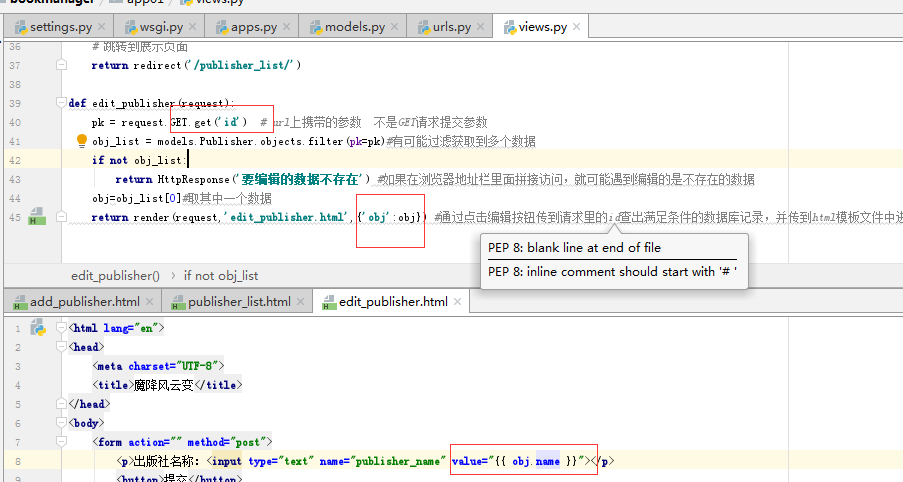Close the publisher_list.html tab
This screenshot has width=903, height=482.
pos(301,302)
